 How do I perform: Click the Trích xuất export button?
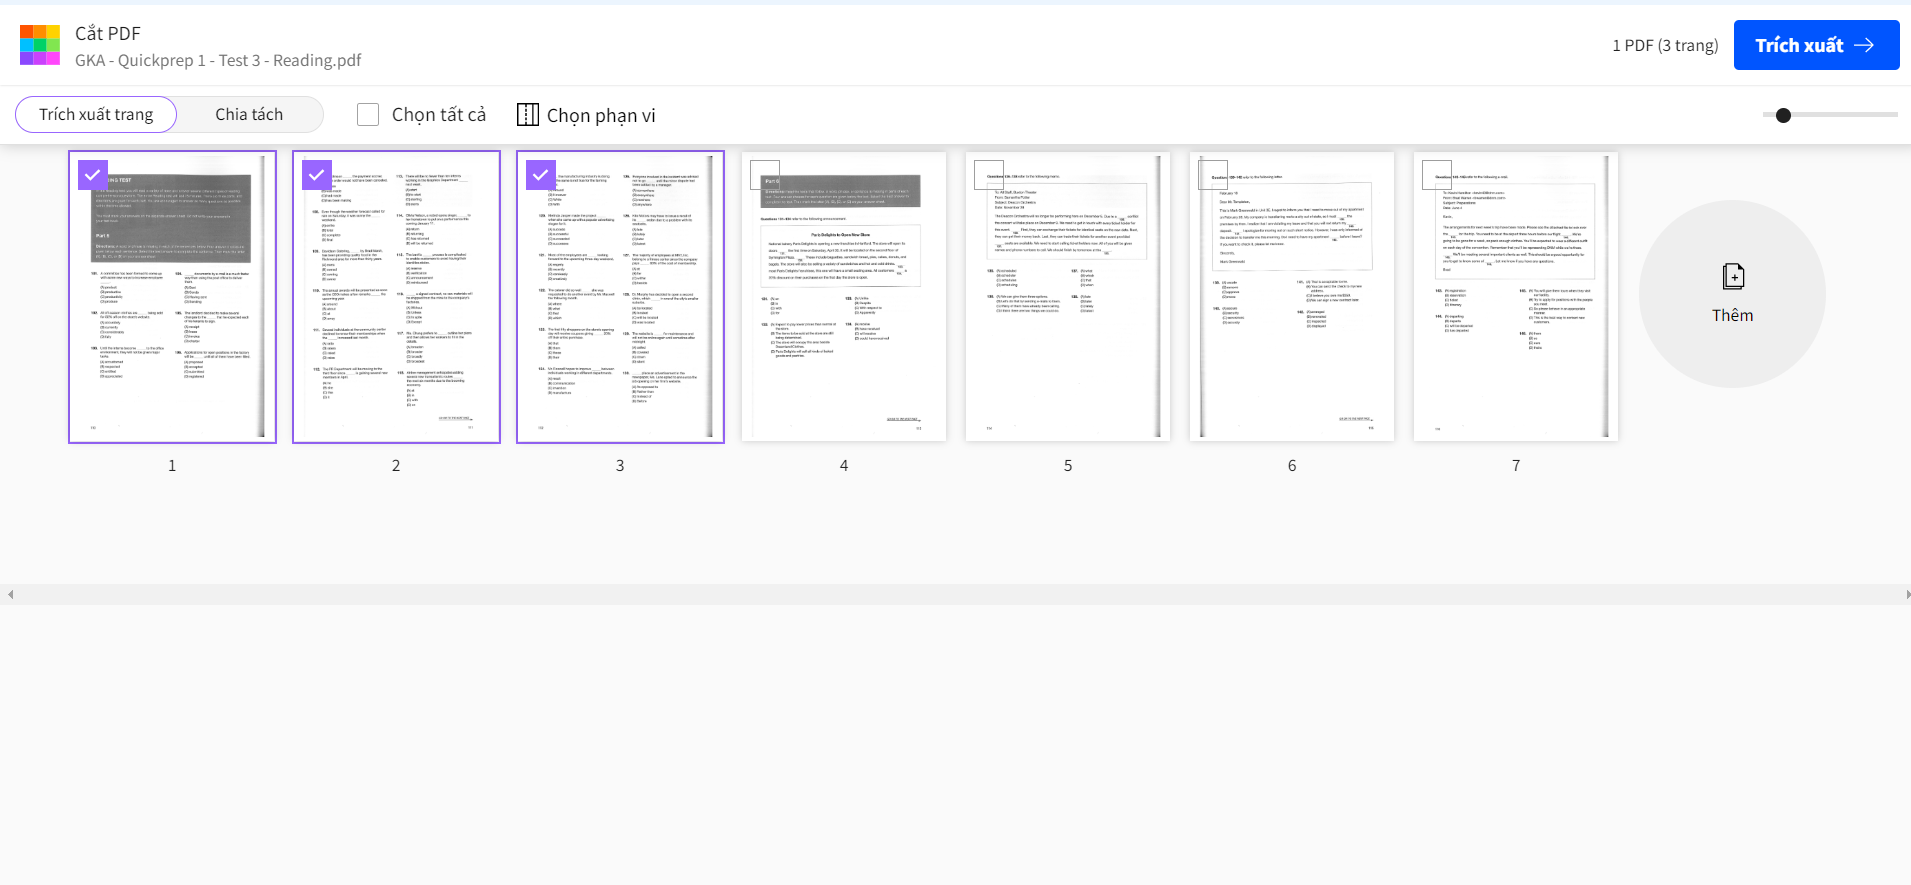[1816, 45]
